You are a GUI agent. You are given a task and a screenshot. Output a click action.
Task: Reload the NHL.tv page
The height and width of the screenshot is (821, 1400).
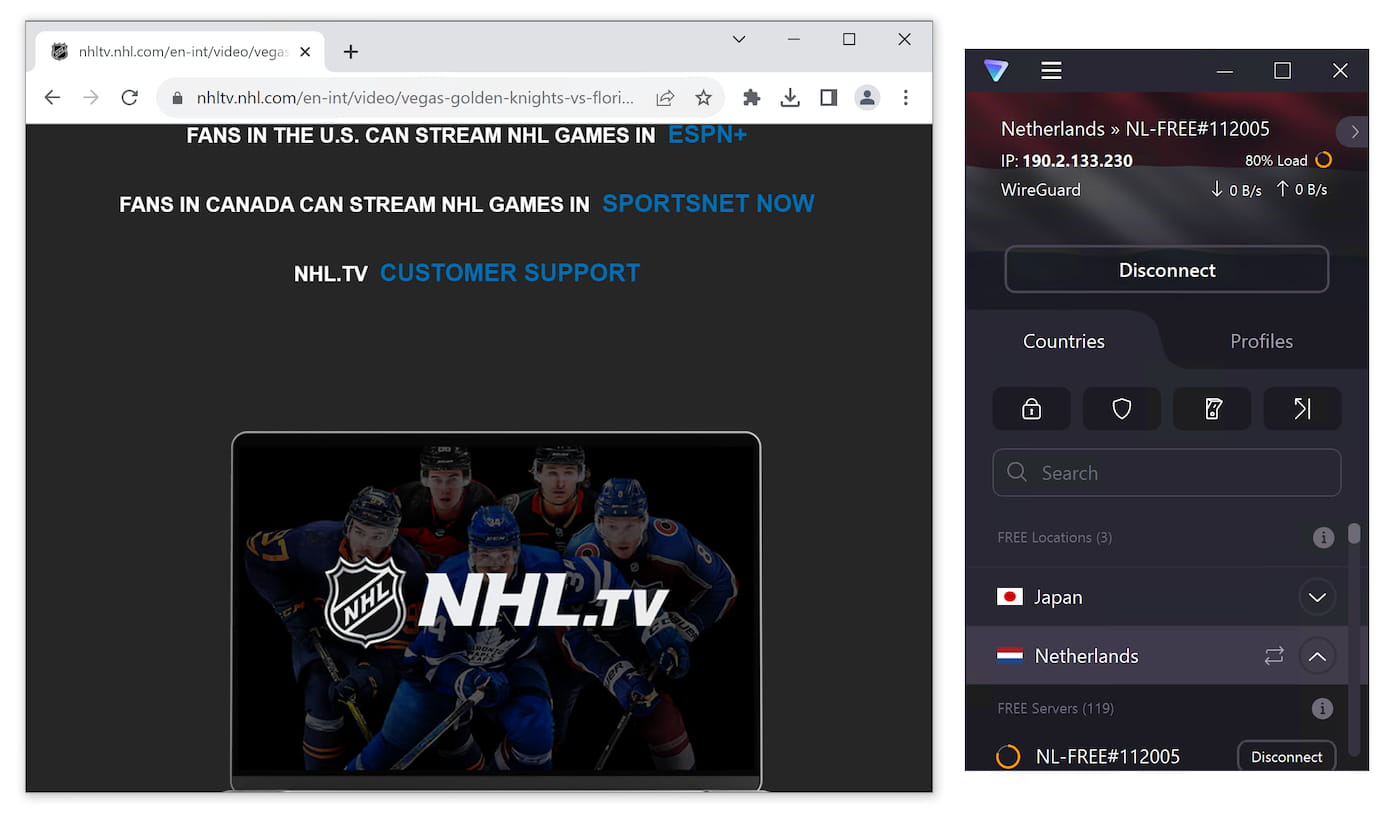point(129,97)
